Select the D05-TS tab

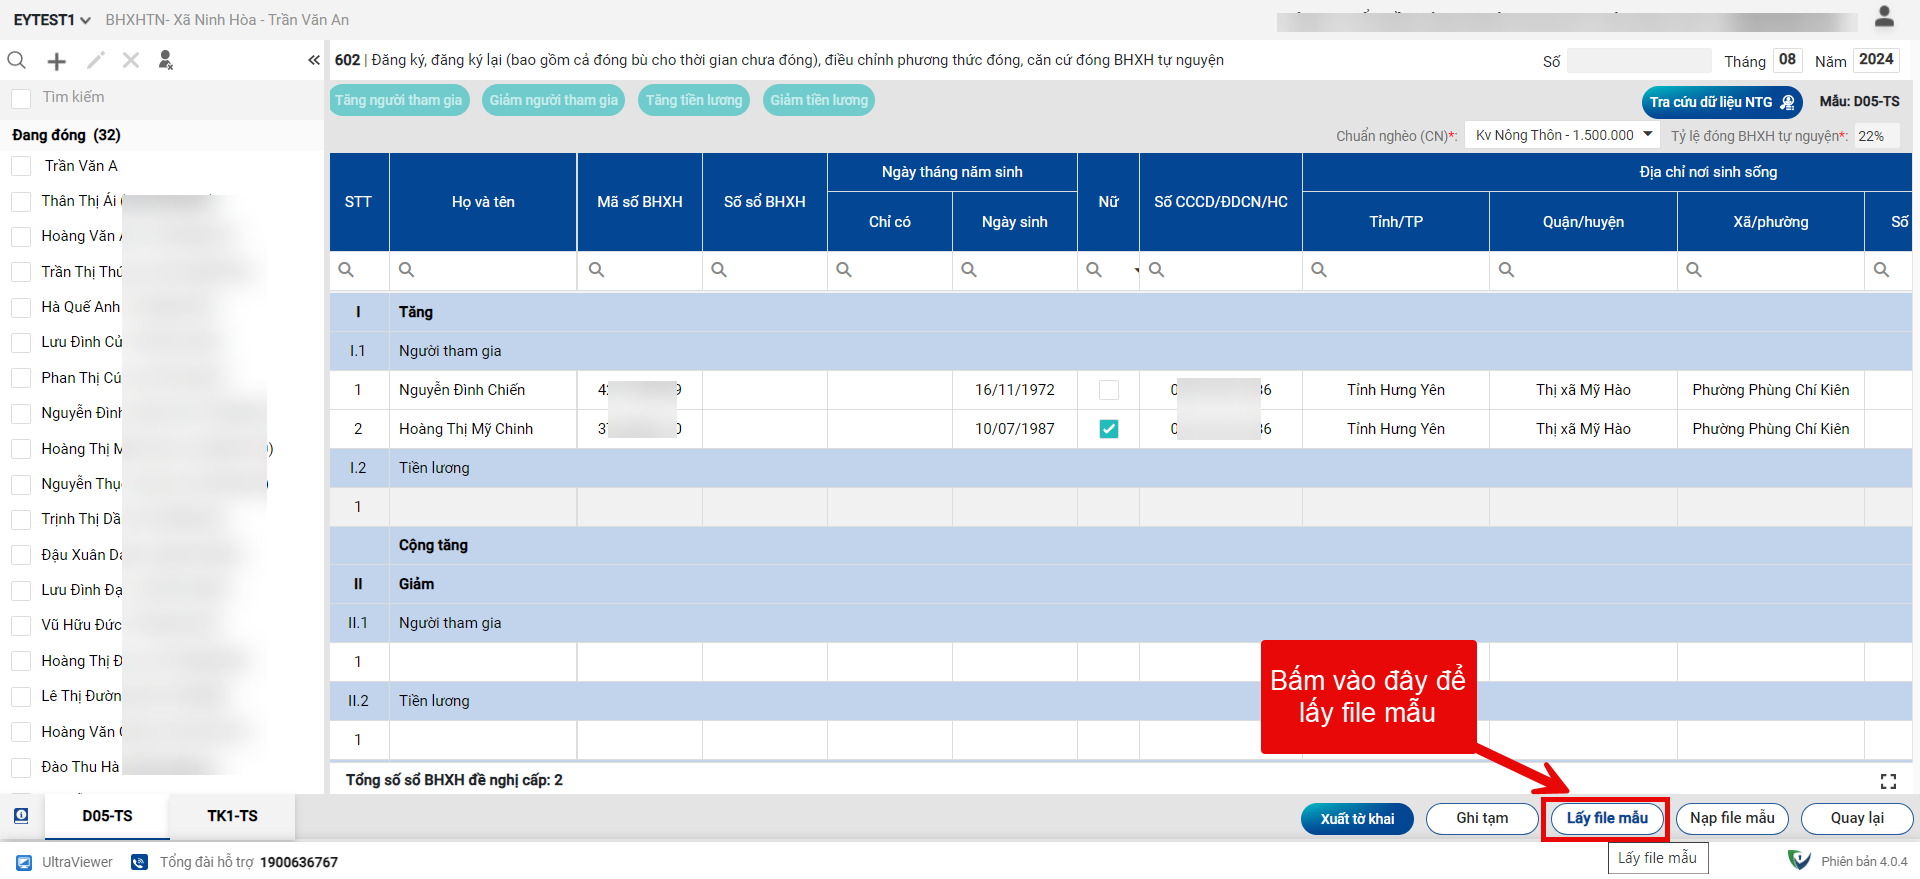point(107,816)
